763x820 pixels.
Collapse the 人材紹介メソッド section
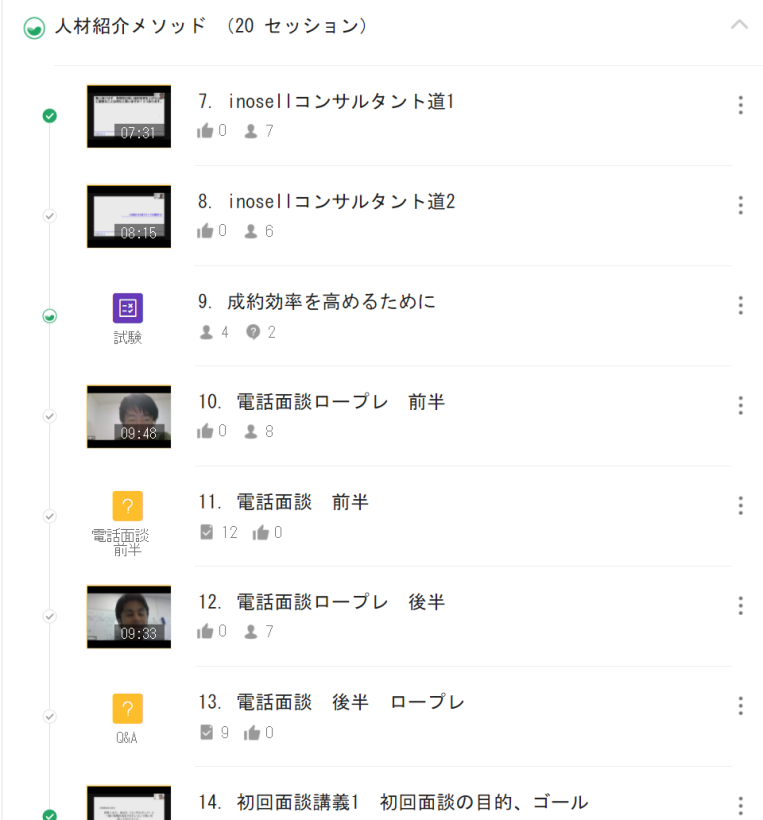[x=739, y=25]
